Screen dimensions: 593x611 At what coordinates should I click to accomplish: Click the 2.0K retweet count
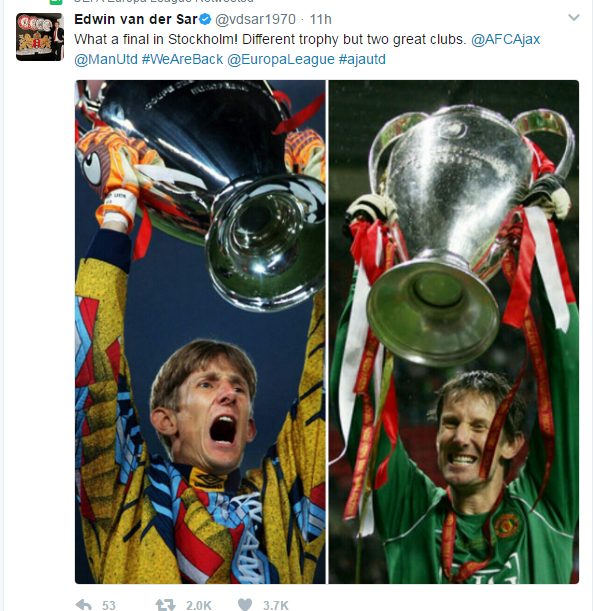pos(198,605)
